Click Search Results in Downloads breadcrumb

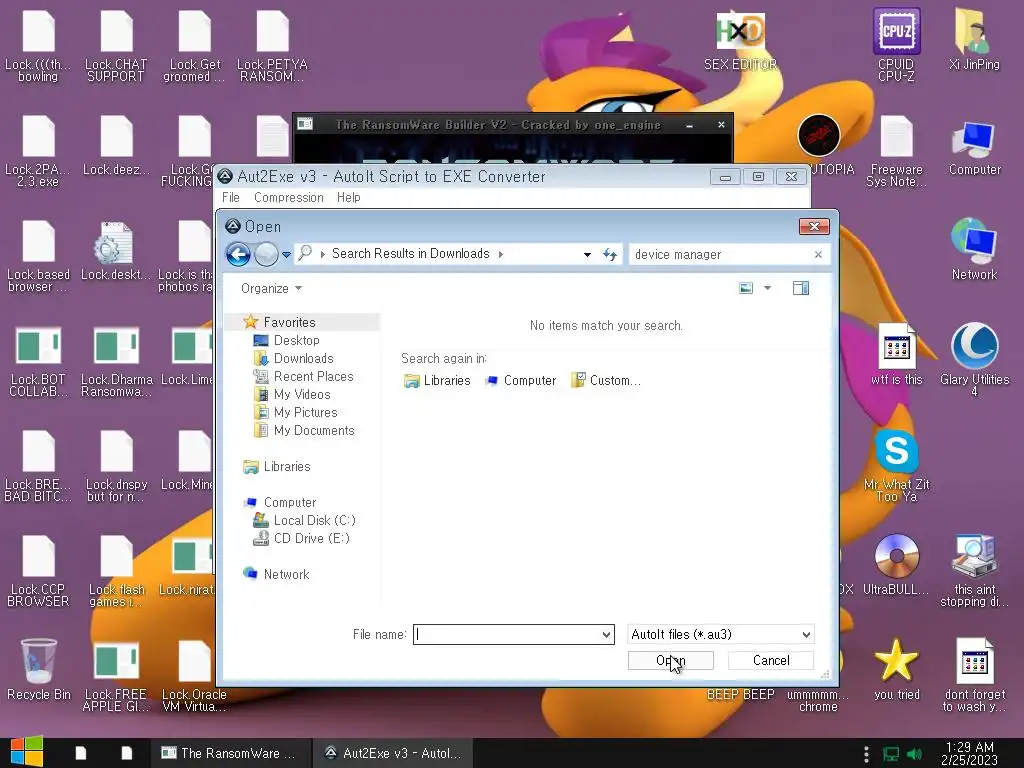[x=410, y=254]
